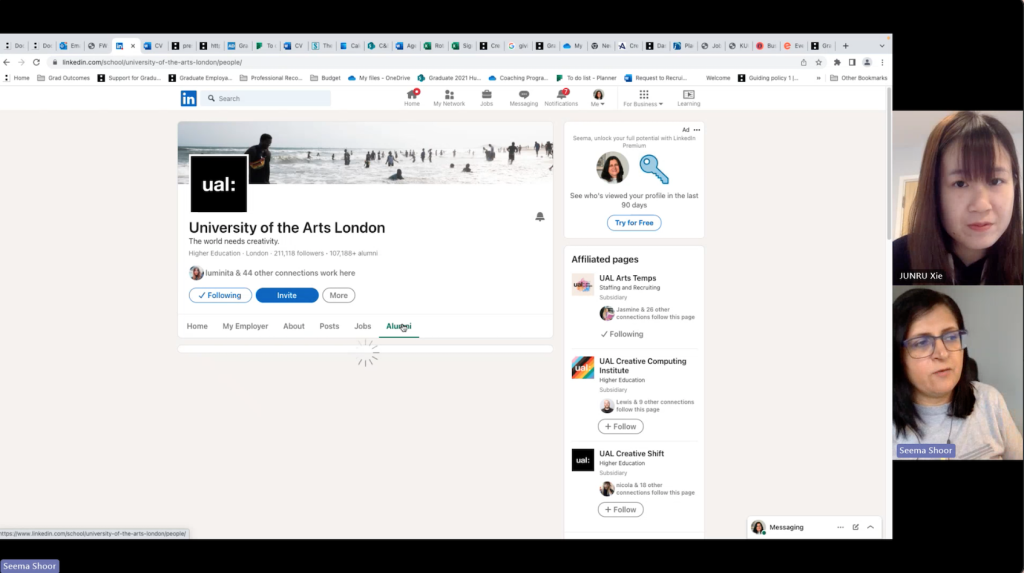Open the browser profile avatar icon
Viewport: 1024px width, 573px height.
pos(867,62)
